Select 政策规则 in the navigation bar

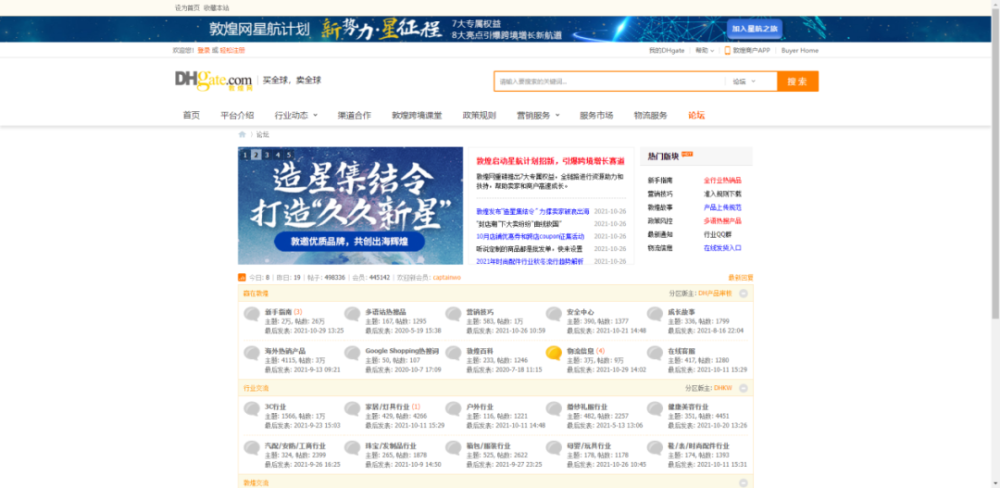[479, 115]
